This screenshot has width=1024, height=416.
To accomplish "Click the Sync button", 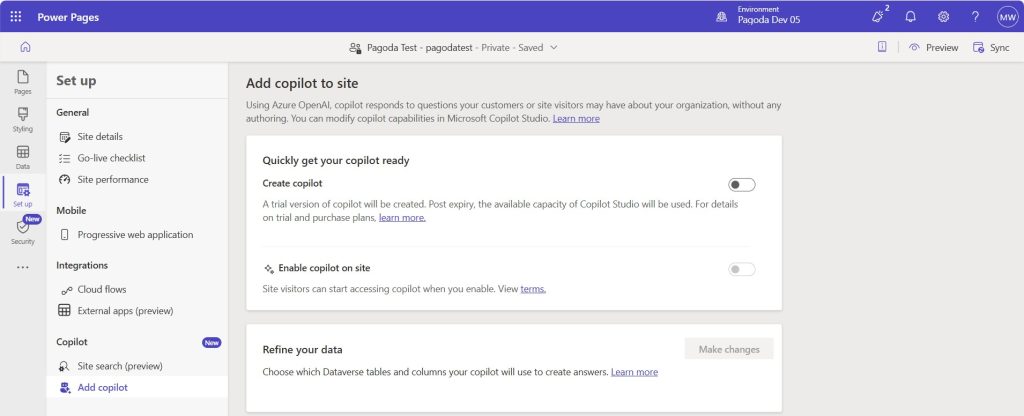I will pos(991,48).
